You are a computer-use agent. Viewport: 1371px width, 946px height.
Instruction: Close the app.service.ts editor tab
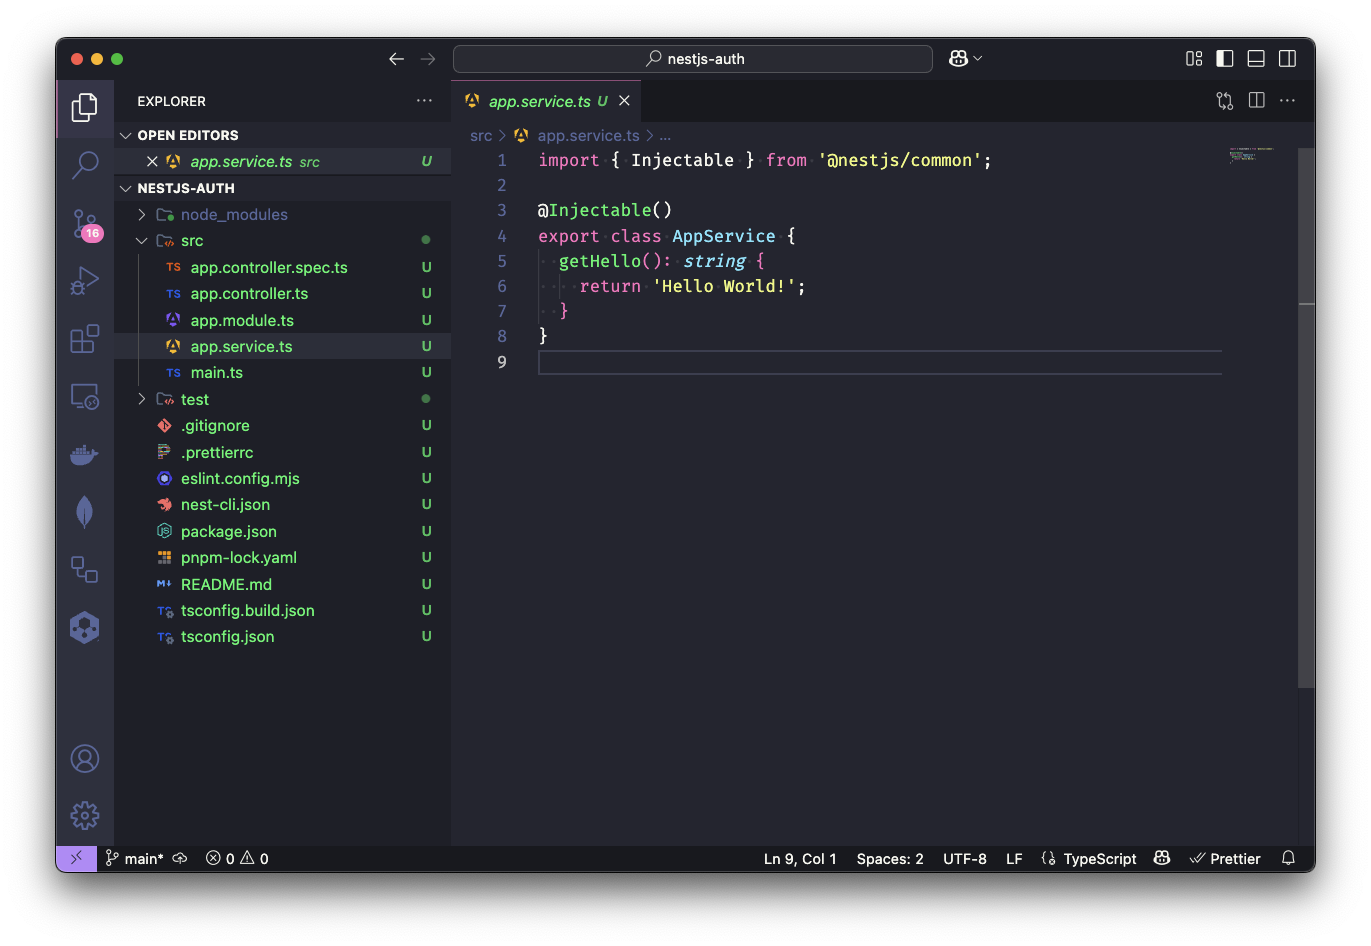[x=624, y=101]
